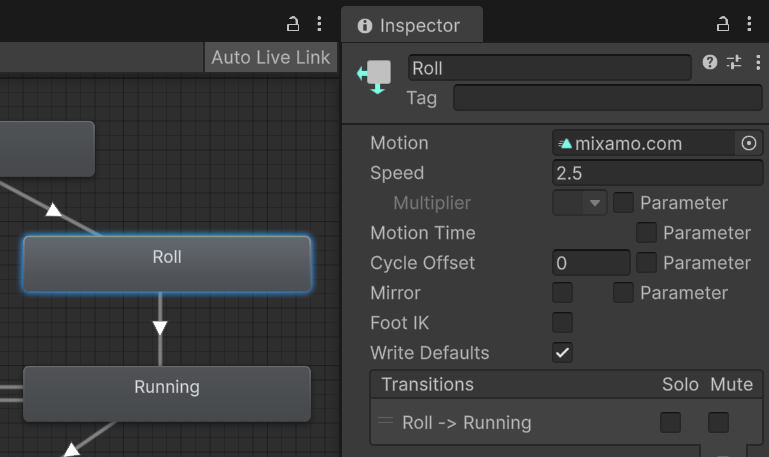Screen dimensions: 769x457
Task: Click the Write Defaults label
Action: tap(430, 353)
